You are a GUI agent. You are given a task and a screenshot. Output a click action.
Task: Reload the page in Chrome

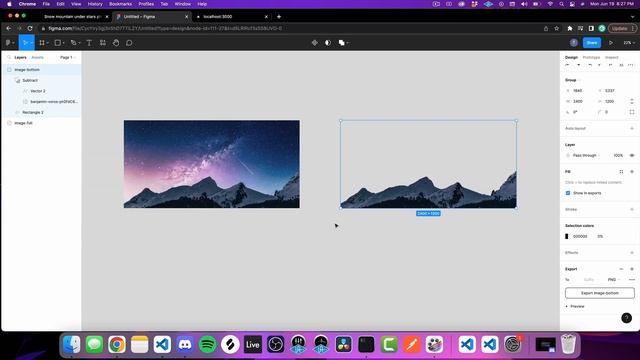30,28
